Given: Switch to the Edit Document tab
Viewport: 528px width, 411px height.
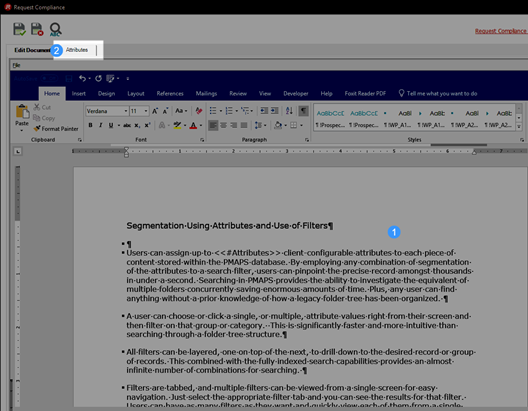Looking at the screenshot, I should (32, 50).
